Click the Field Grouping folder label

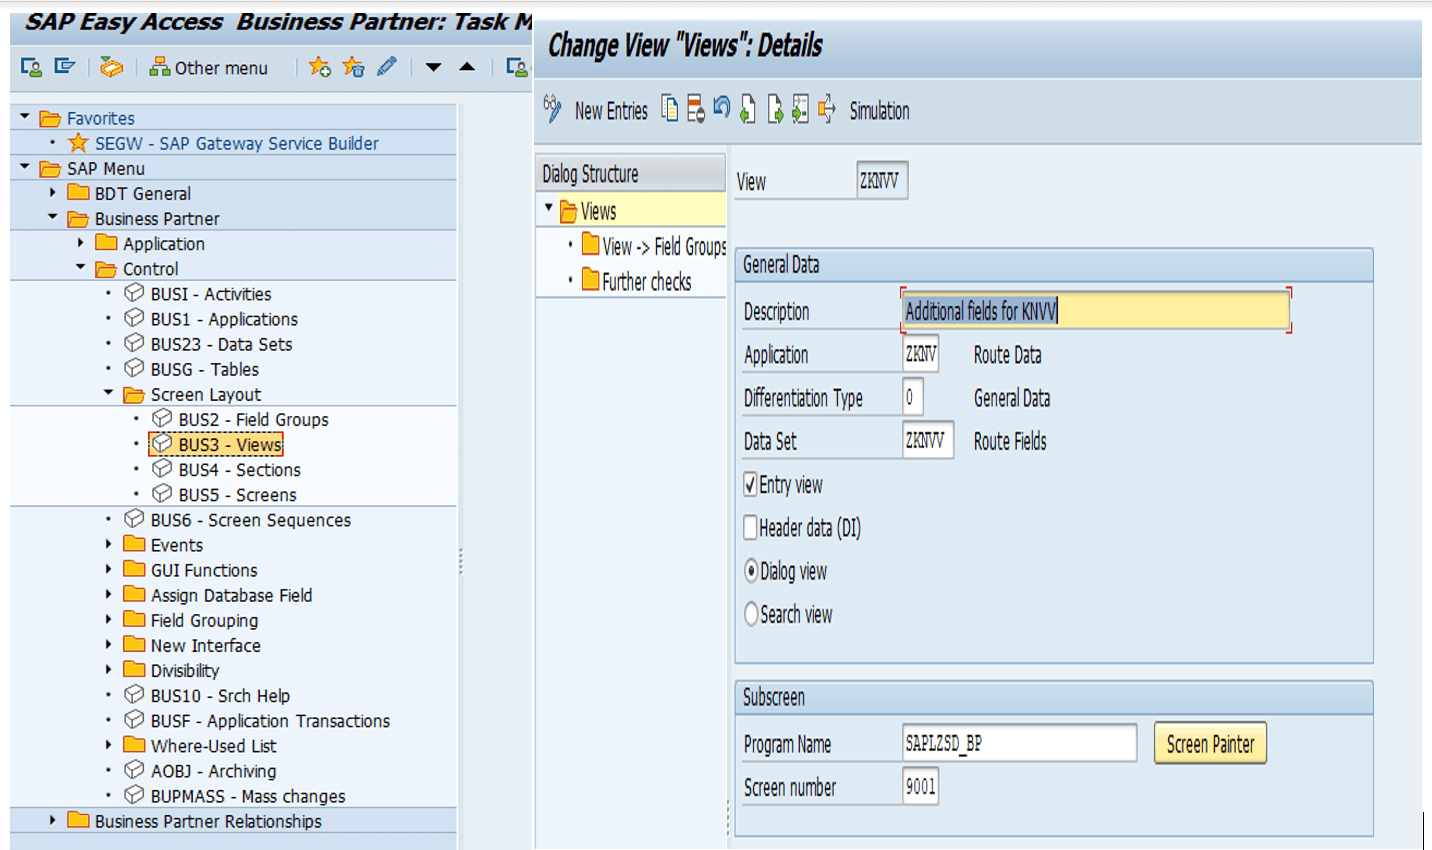[x=204, y=620]
